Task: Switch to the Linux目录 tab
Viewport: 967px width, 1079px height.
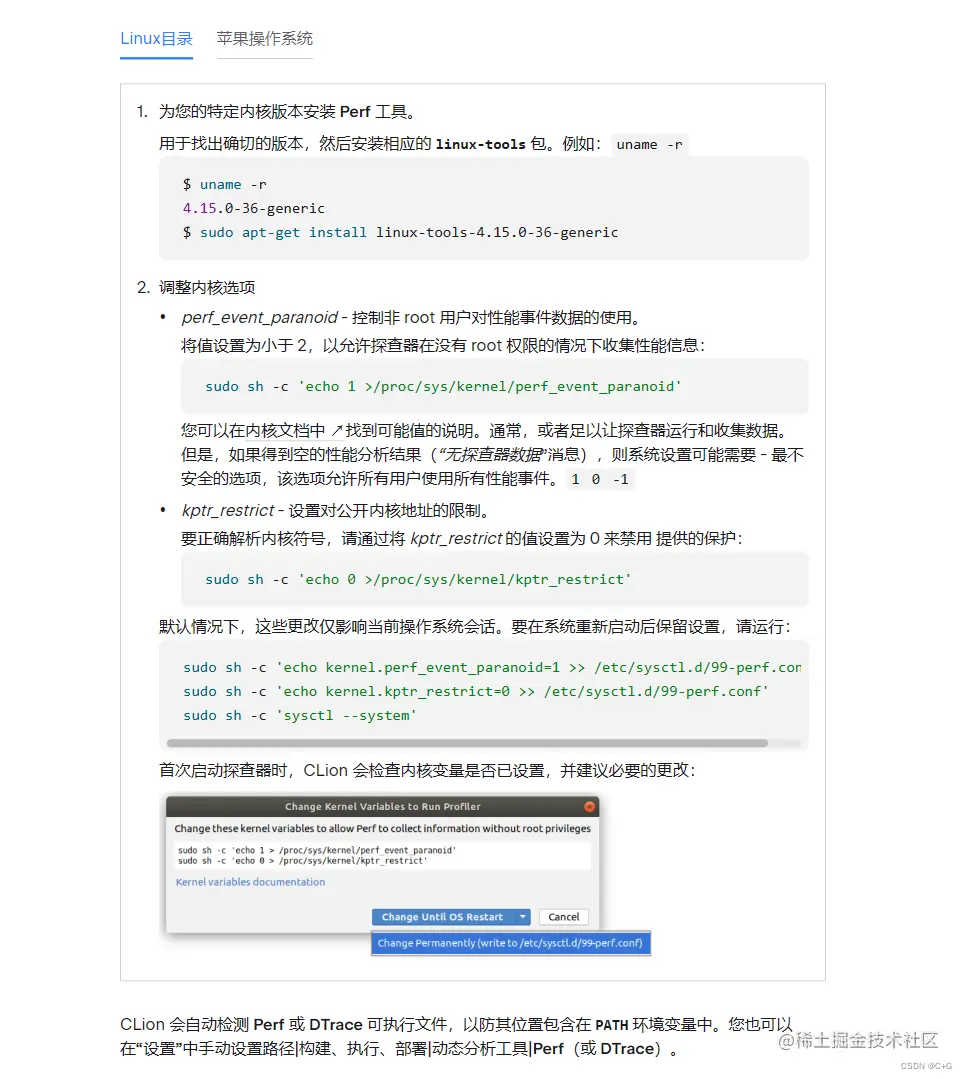Action: point(156,39)
